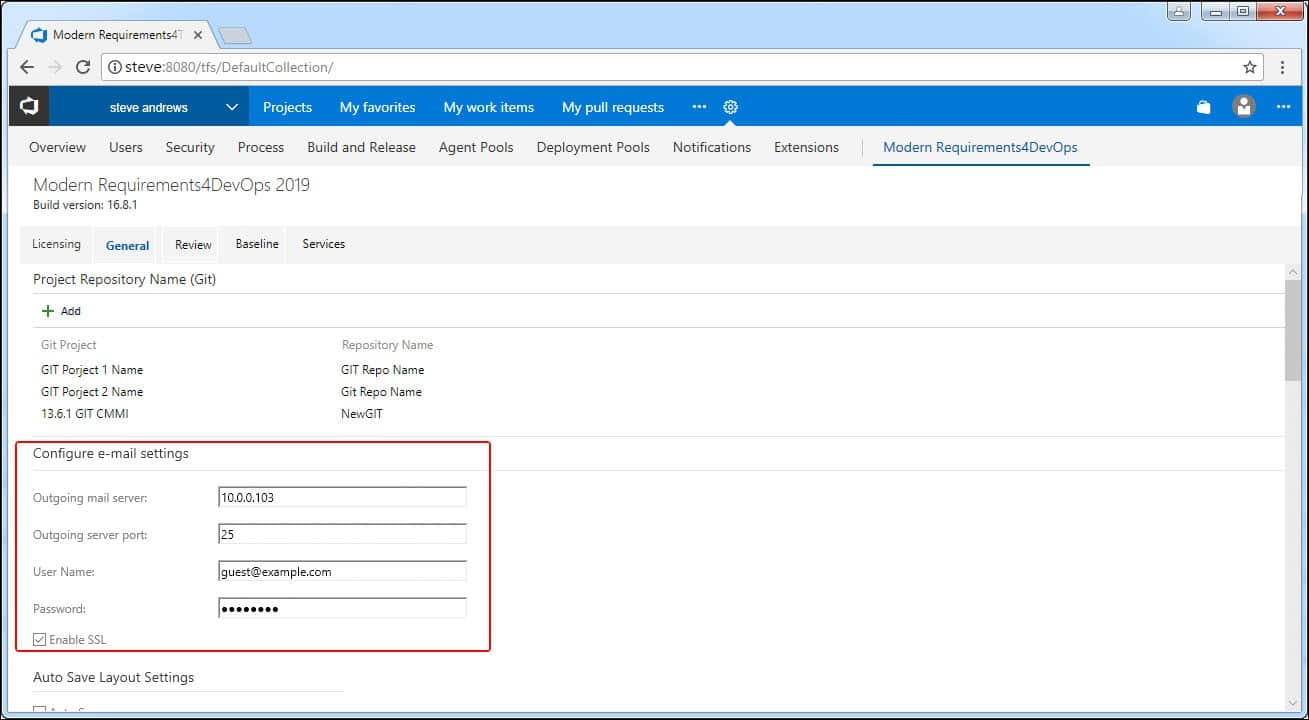Select the General sub-tab
The height and width of the screenshot is (720, 1309).
[x=127, y=245]
